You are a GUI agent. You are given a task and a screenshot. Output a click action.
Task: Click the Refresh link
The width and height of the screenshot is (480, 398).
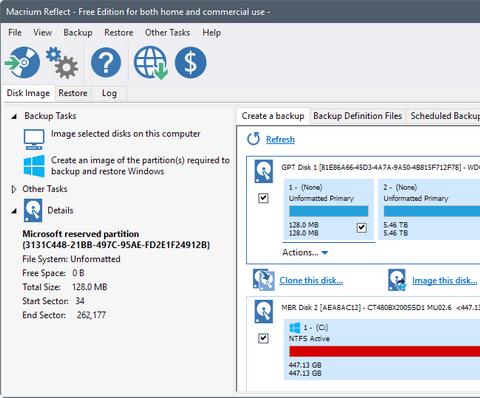[x=280, y=139]
